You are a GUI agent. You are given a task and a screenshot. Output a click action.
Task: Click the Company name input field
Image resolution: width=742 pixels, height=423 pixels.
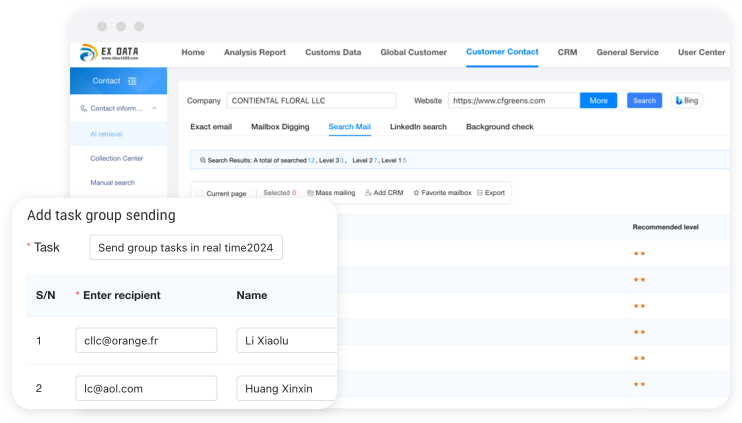tap(311, 101)
